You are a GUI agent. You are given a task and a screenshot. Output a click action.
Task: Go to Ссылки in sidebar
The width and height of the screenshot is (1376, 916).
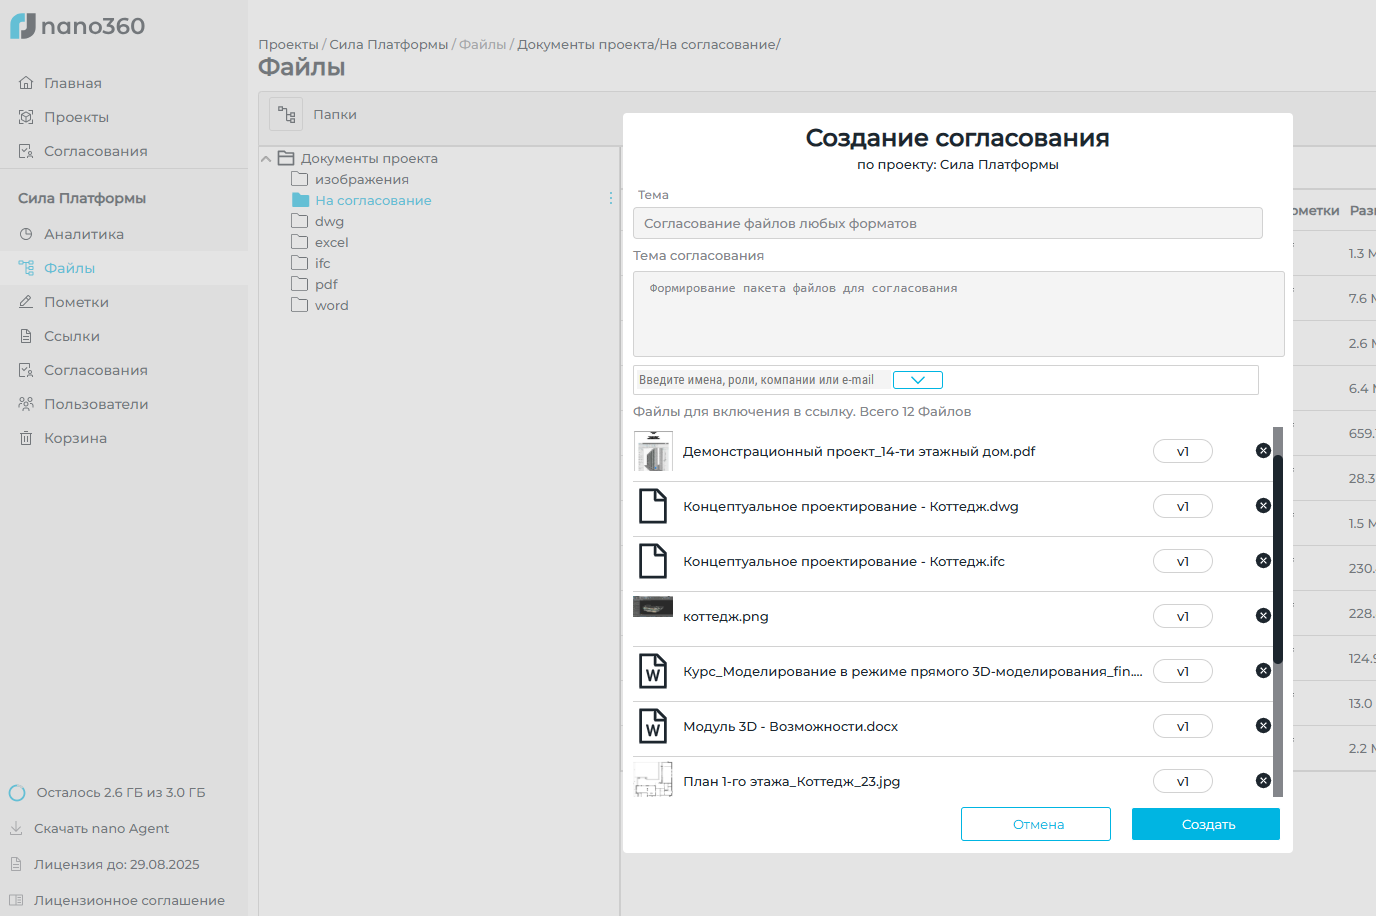pos(71,336)
